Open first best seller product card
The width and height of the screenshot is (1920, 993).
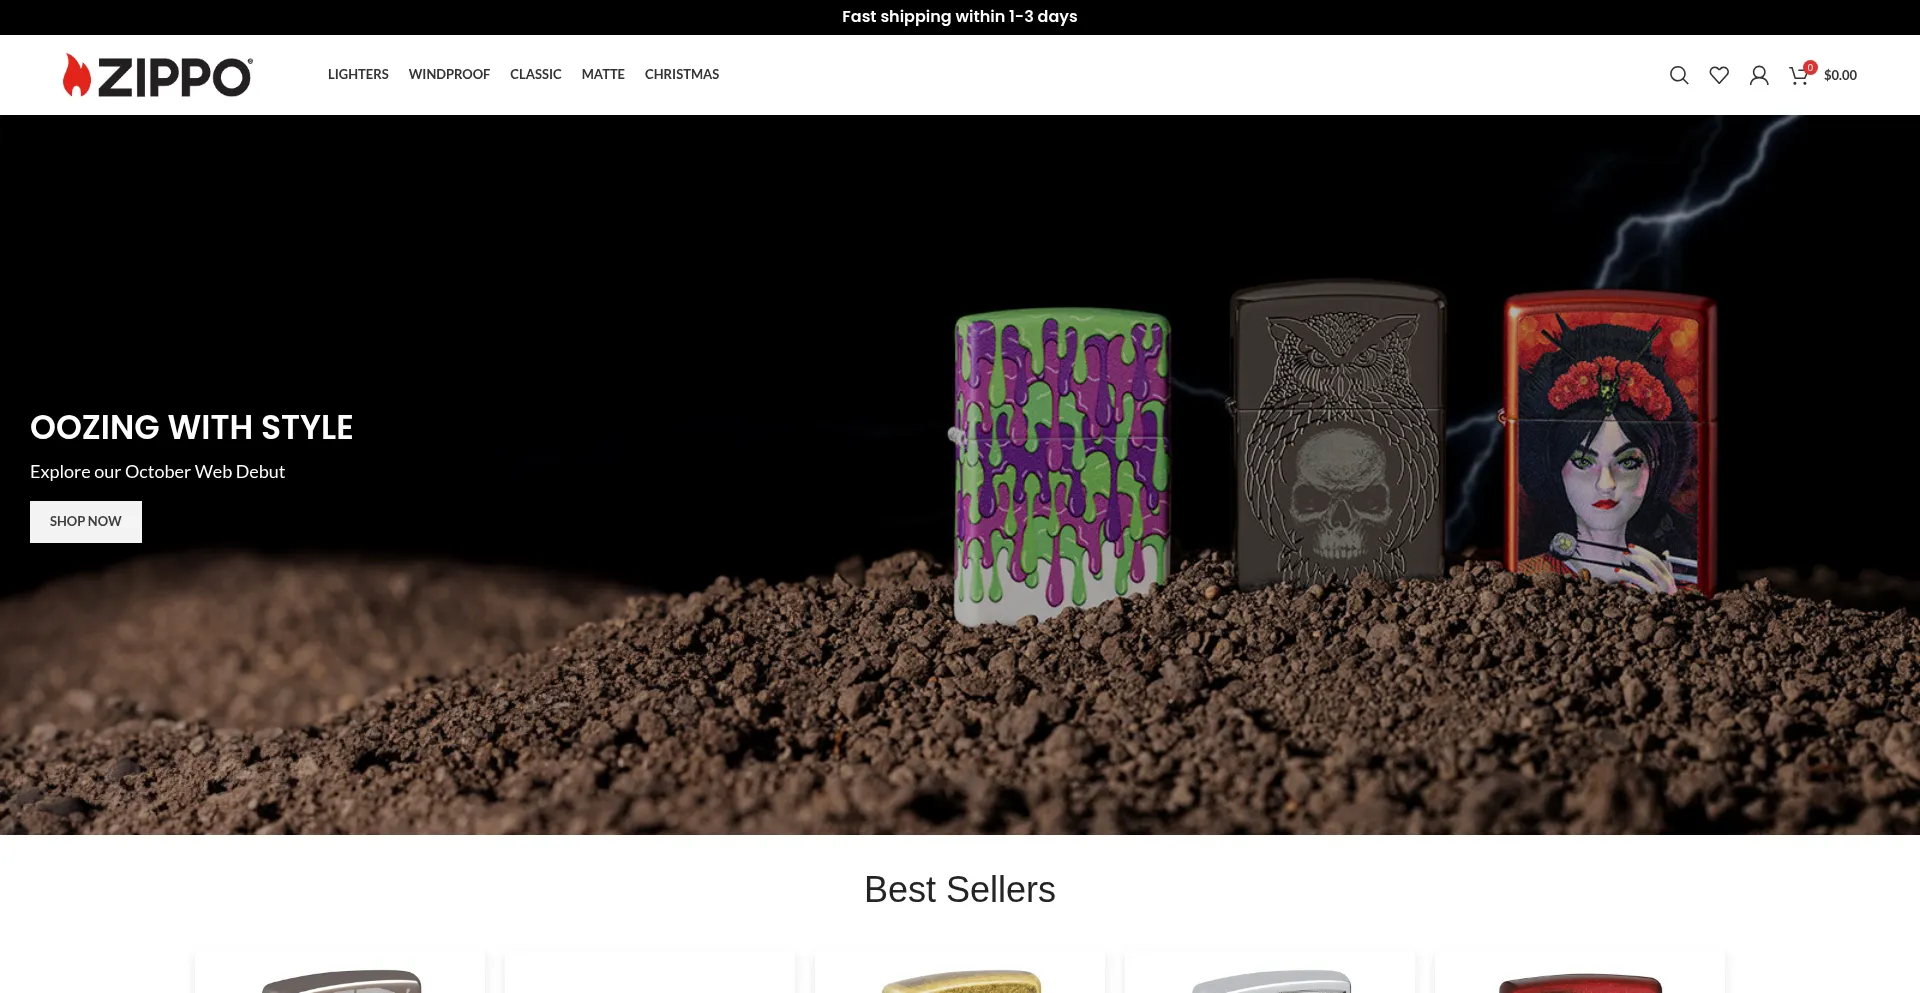(340, 972)
